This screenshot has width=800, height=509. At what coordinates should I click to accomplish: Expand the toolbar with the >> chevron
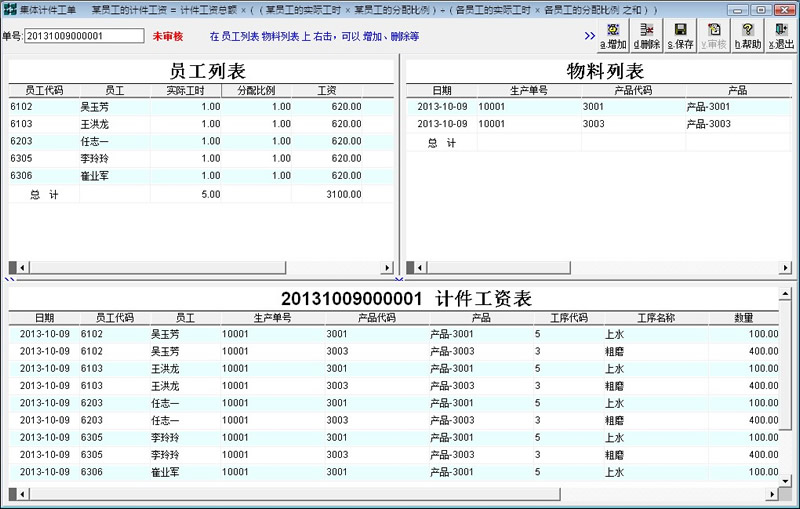coord(590,37)
